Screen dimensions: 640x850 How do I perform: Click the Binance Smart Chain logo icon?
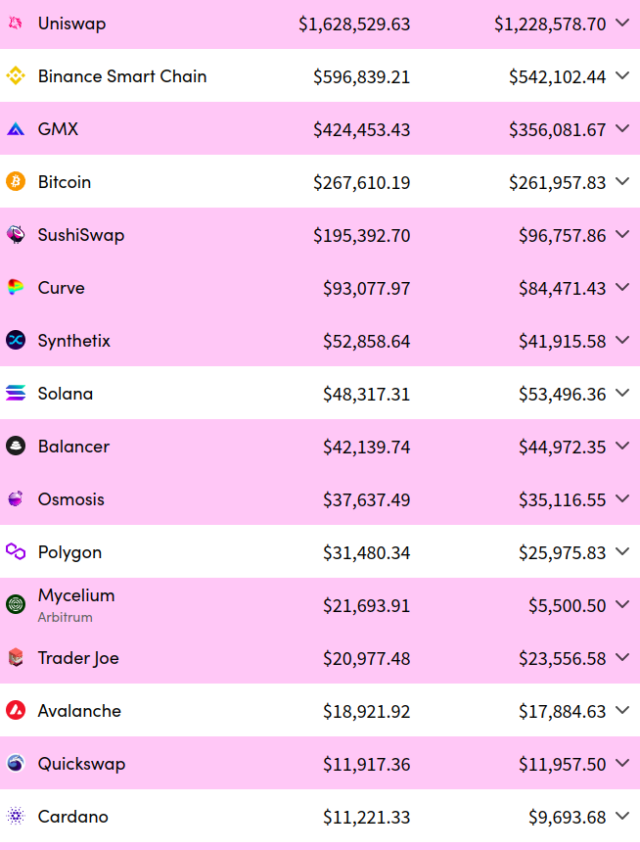pos(15,76)
